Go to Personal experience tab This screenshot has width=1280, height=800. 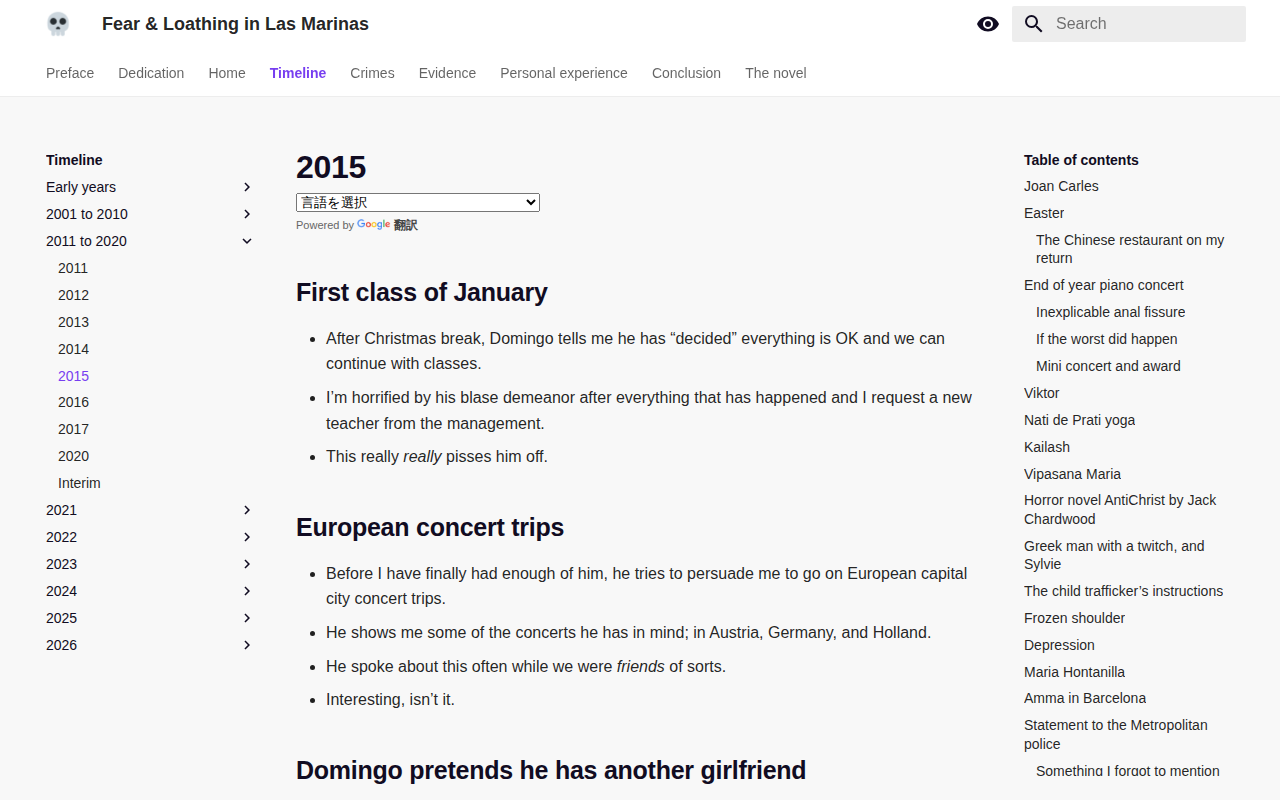(x=564, y=73)
